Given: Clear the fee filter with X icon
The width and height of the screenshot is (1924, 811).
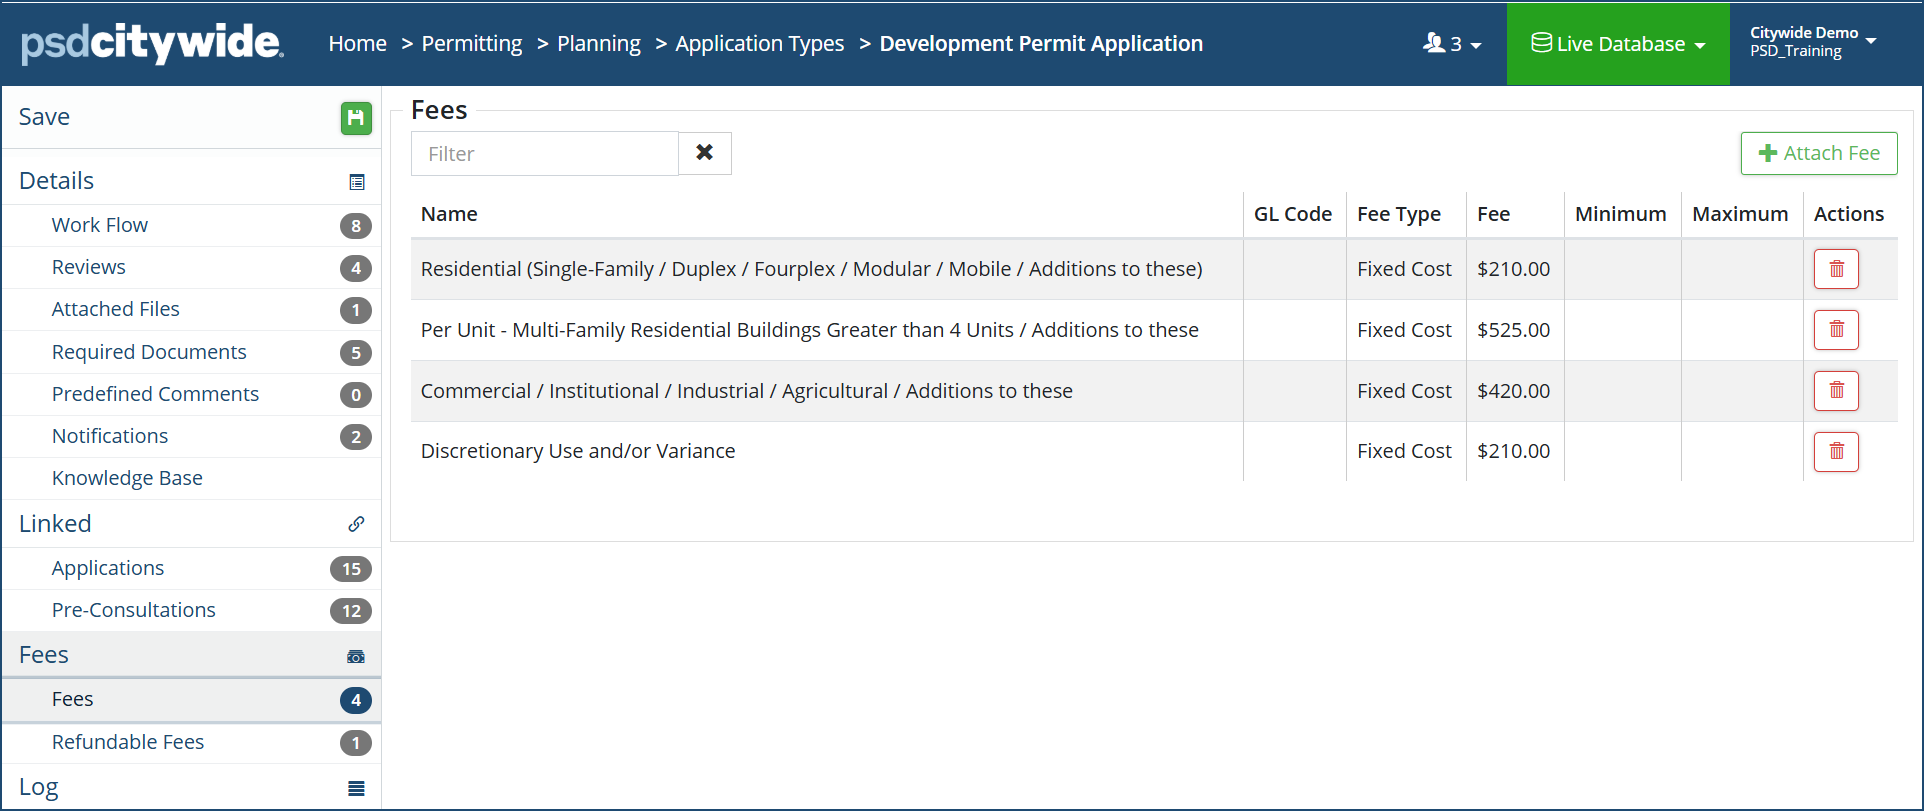Looking at the screenshot, I should tap(705, 153).
